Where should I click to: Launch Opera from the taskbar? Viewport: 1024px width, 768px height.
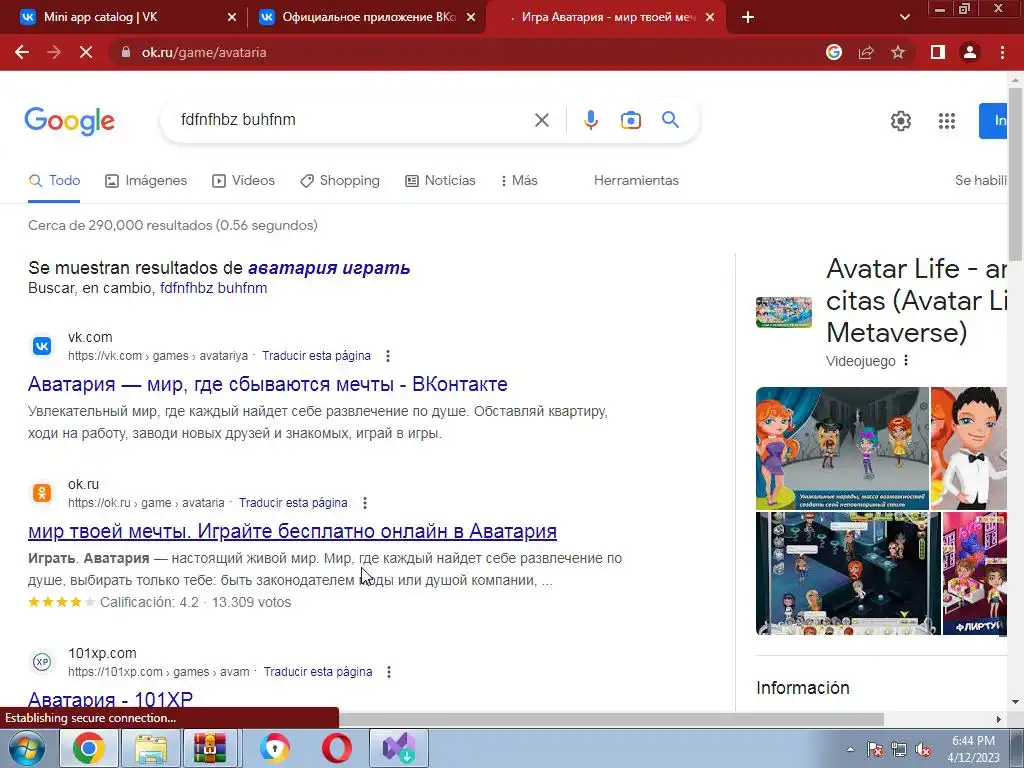(x=336, y=748)
